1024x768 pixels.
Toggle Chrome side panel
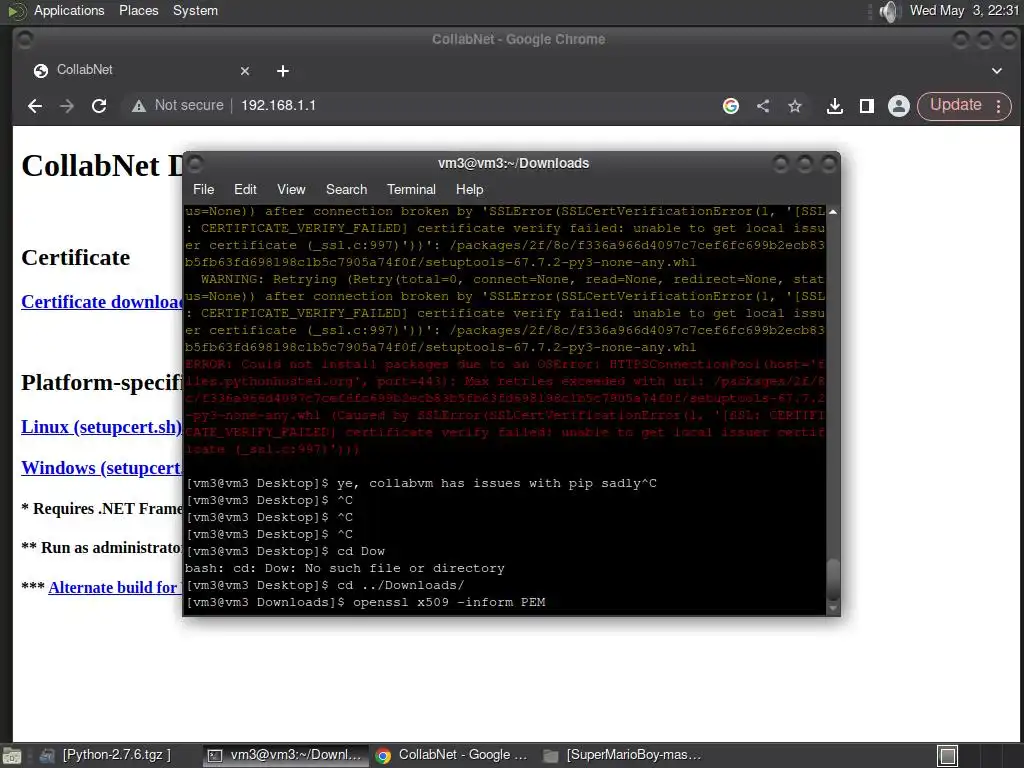click(867, 106)
